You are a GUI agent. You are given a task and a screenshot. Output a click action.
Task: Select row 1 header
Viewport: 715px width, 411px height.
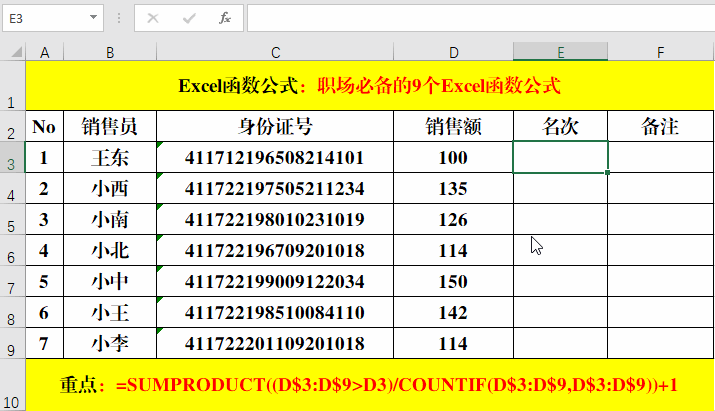click(x=12, y=85)
